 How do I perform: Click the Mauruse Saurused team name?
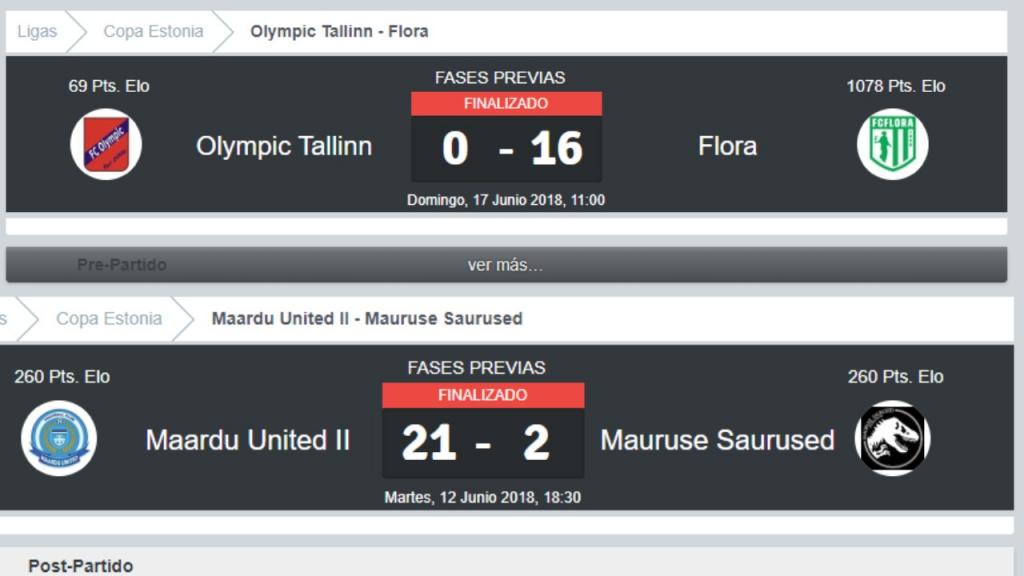717,440
